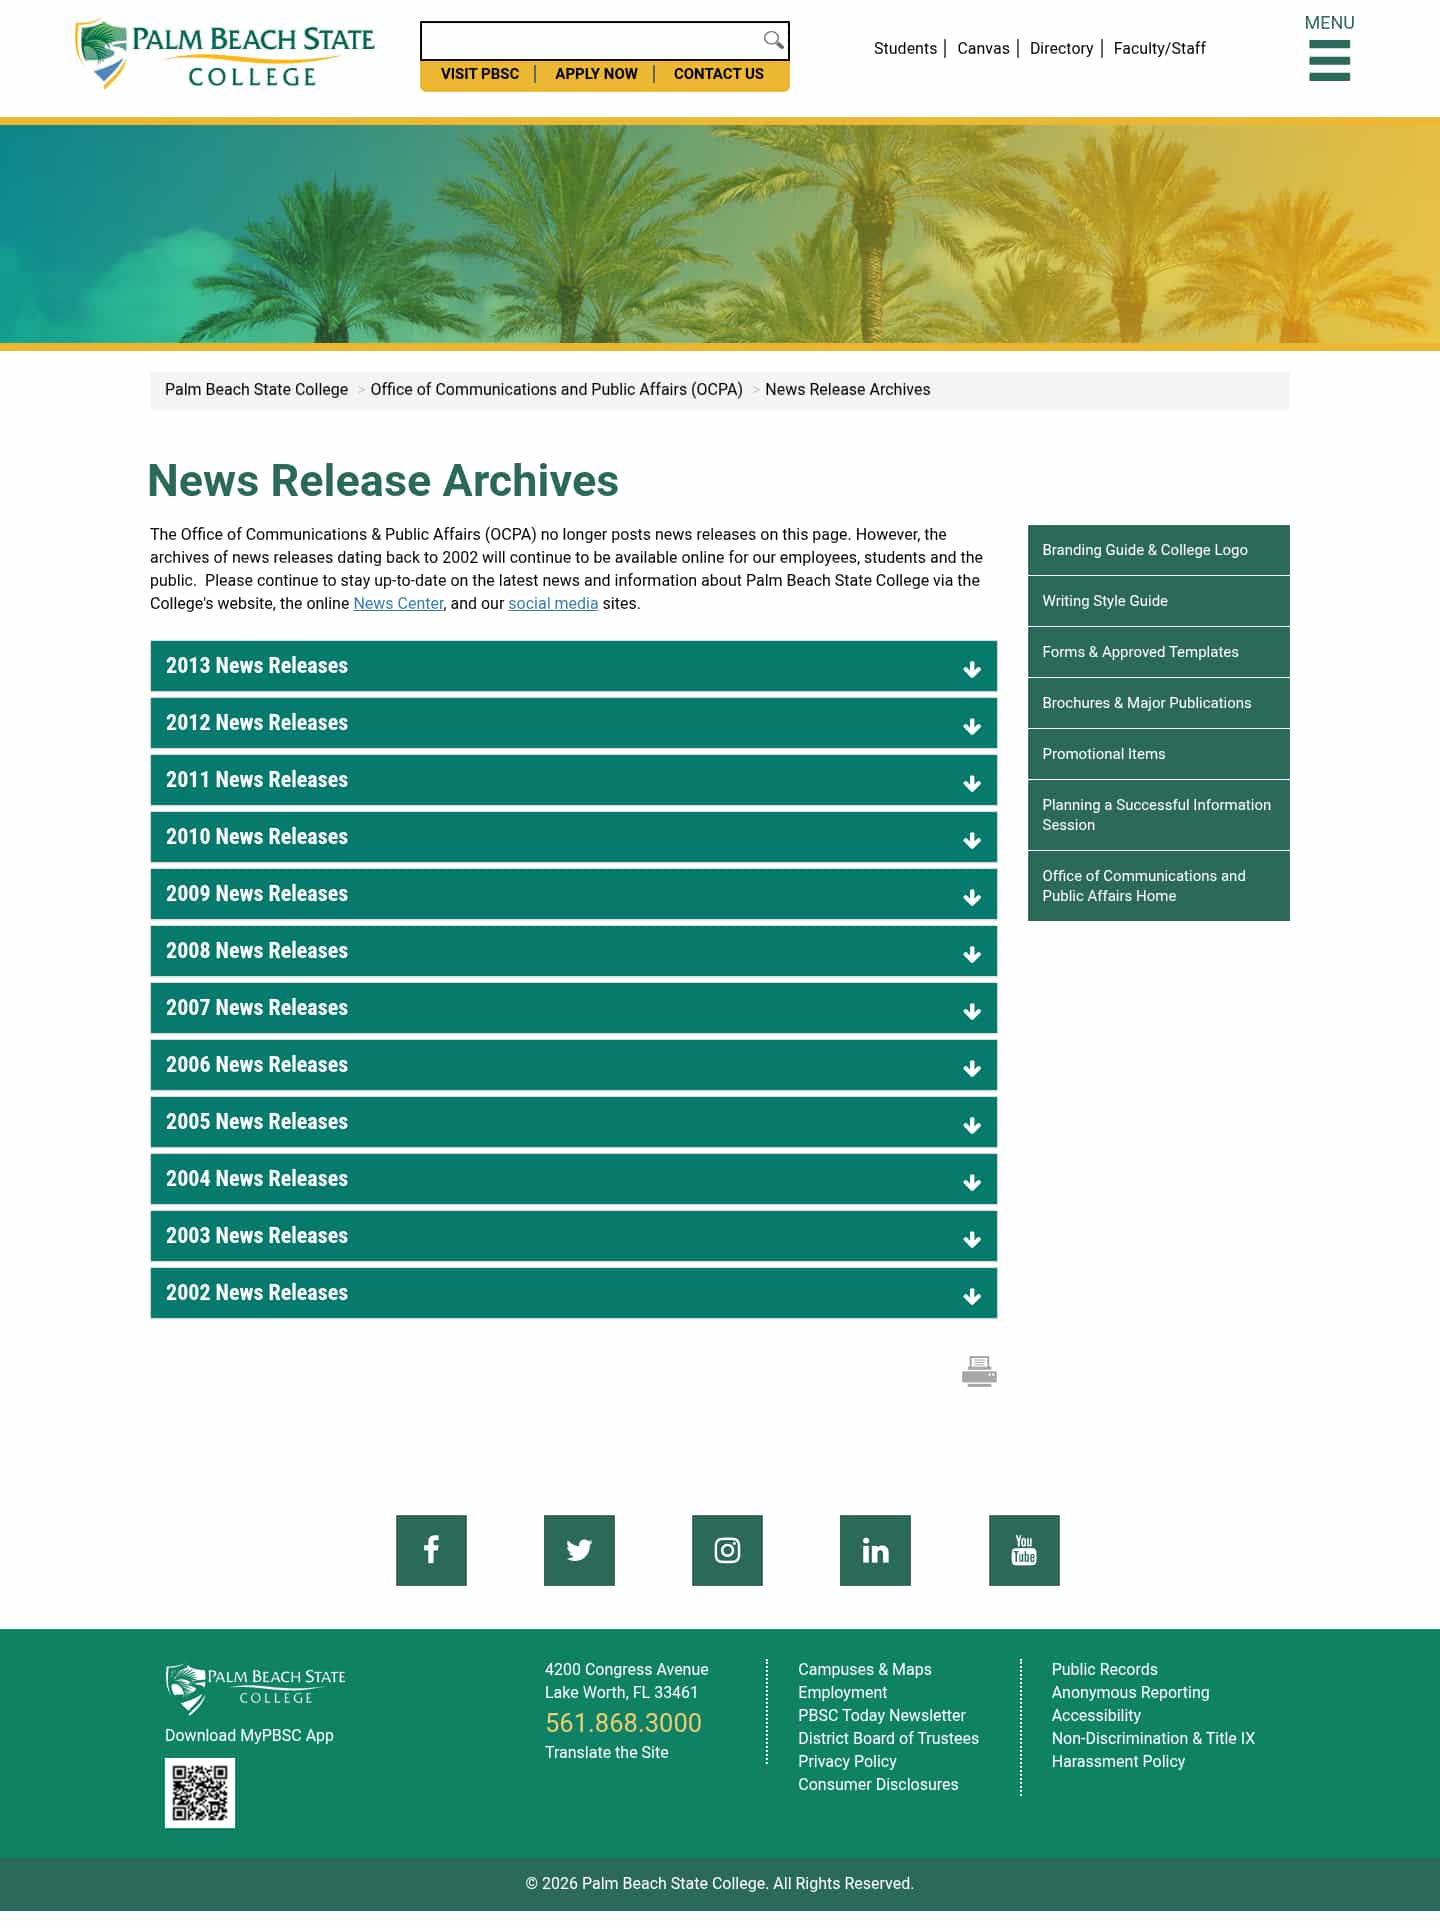Click the OCPA breadcrumb link

pyautogui.click(x=556, y=390)
